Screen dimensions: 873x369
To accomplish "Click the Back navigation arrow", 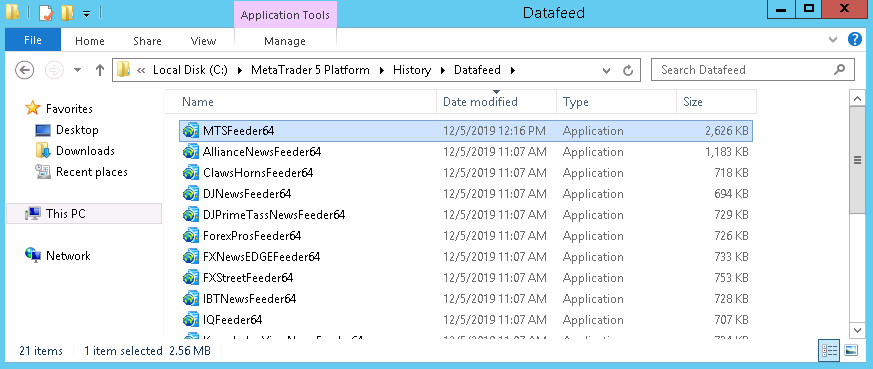I will point(24,70).
